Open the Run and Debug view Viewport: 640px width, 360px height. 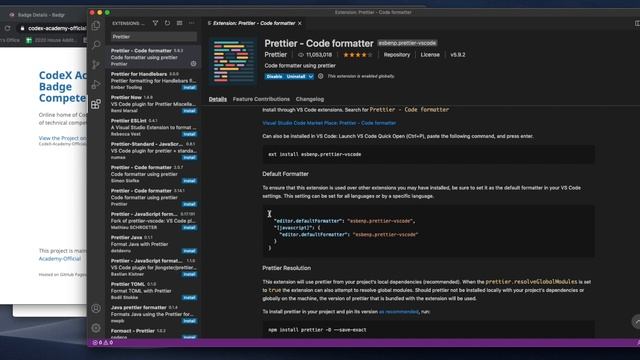pyautogui.click(x=96, y=84)
